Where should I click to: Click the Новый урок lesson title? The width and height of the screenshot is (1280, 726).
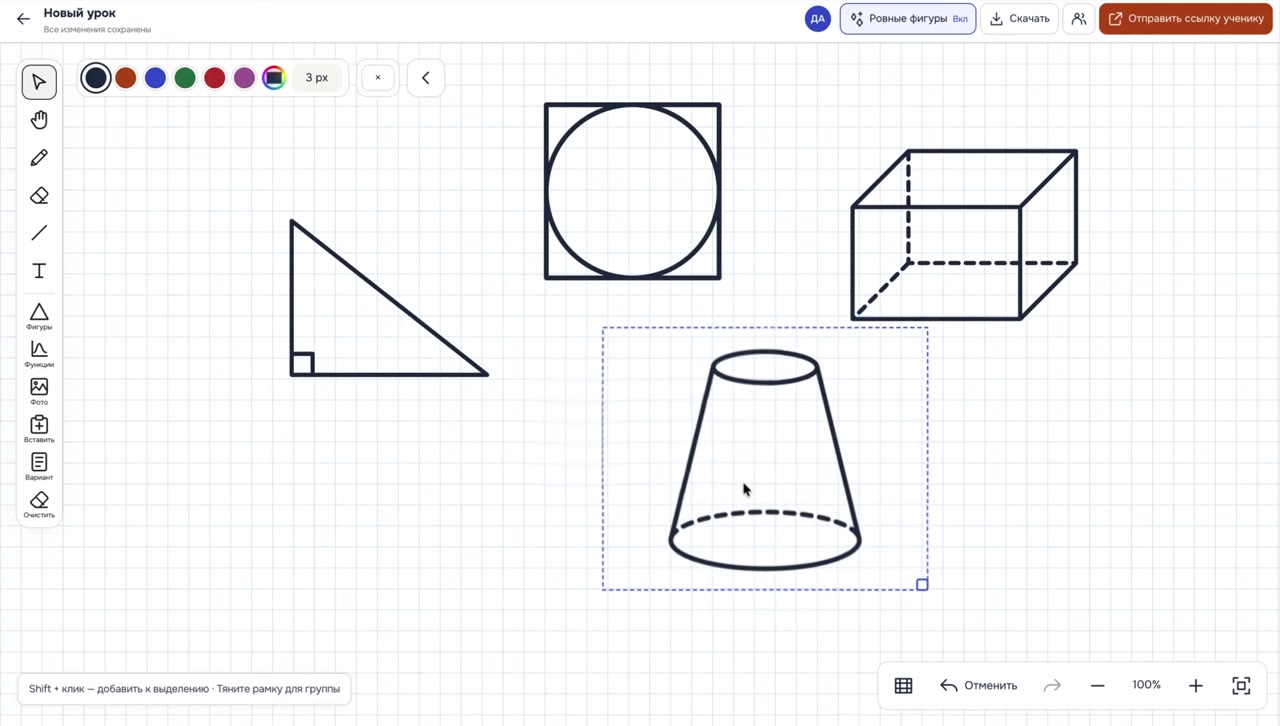(80, 13)
